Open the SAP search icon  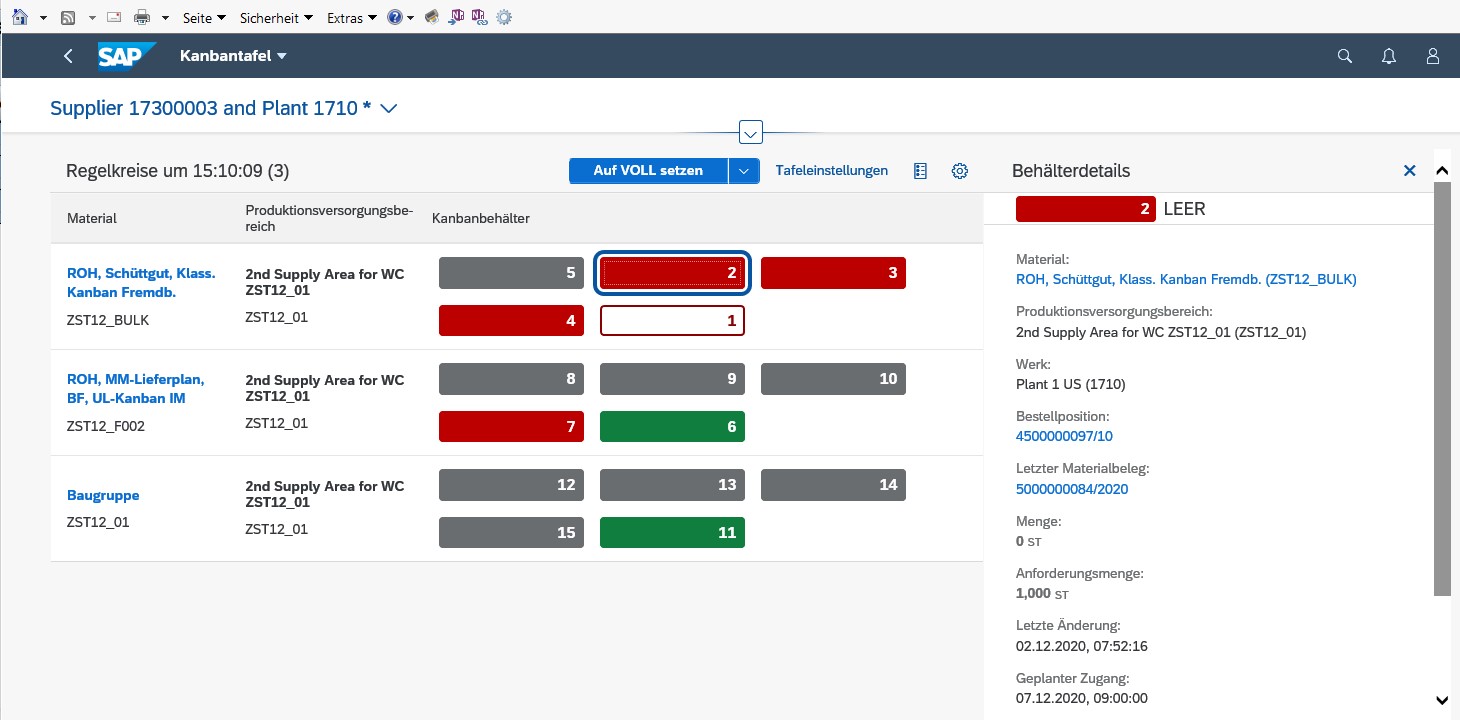[x=1344, y=56]
